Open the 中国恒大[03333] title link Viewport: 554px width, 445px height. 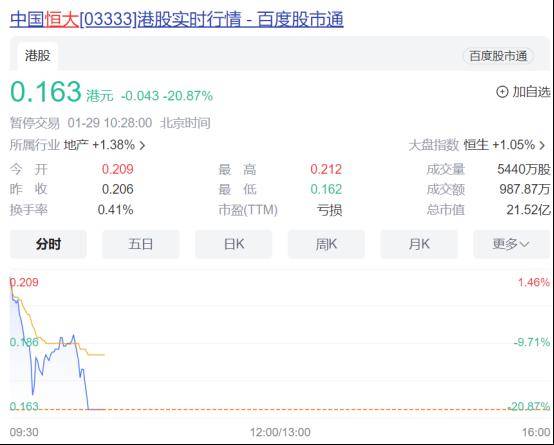click(177, 19)
